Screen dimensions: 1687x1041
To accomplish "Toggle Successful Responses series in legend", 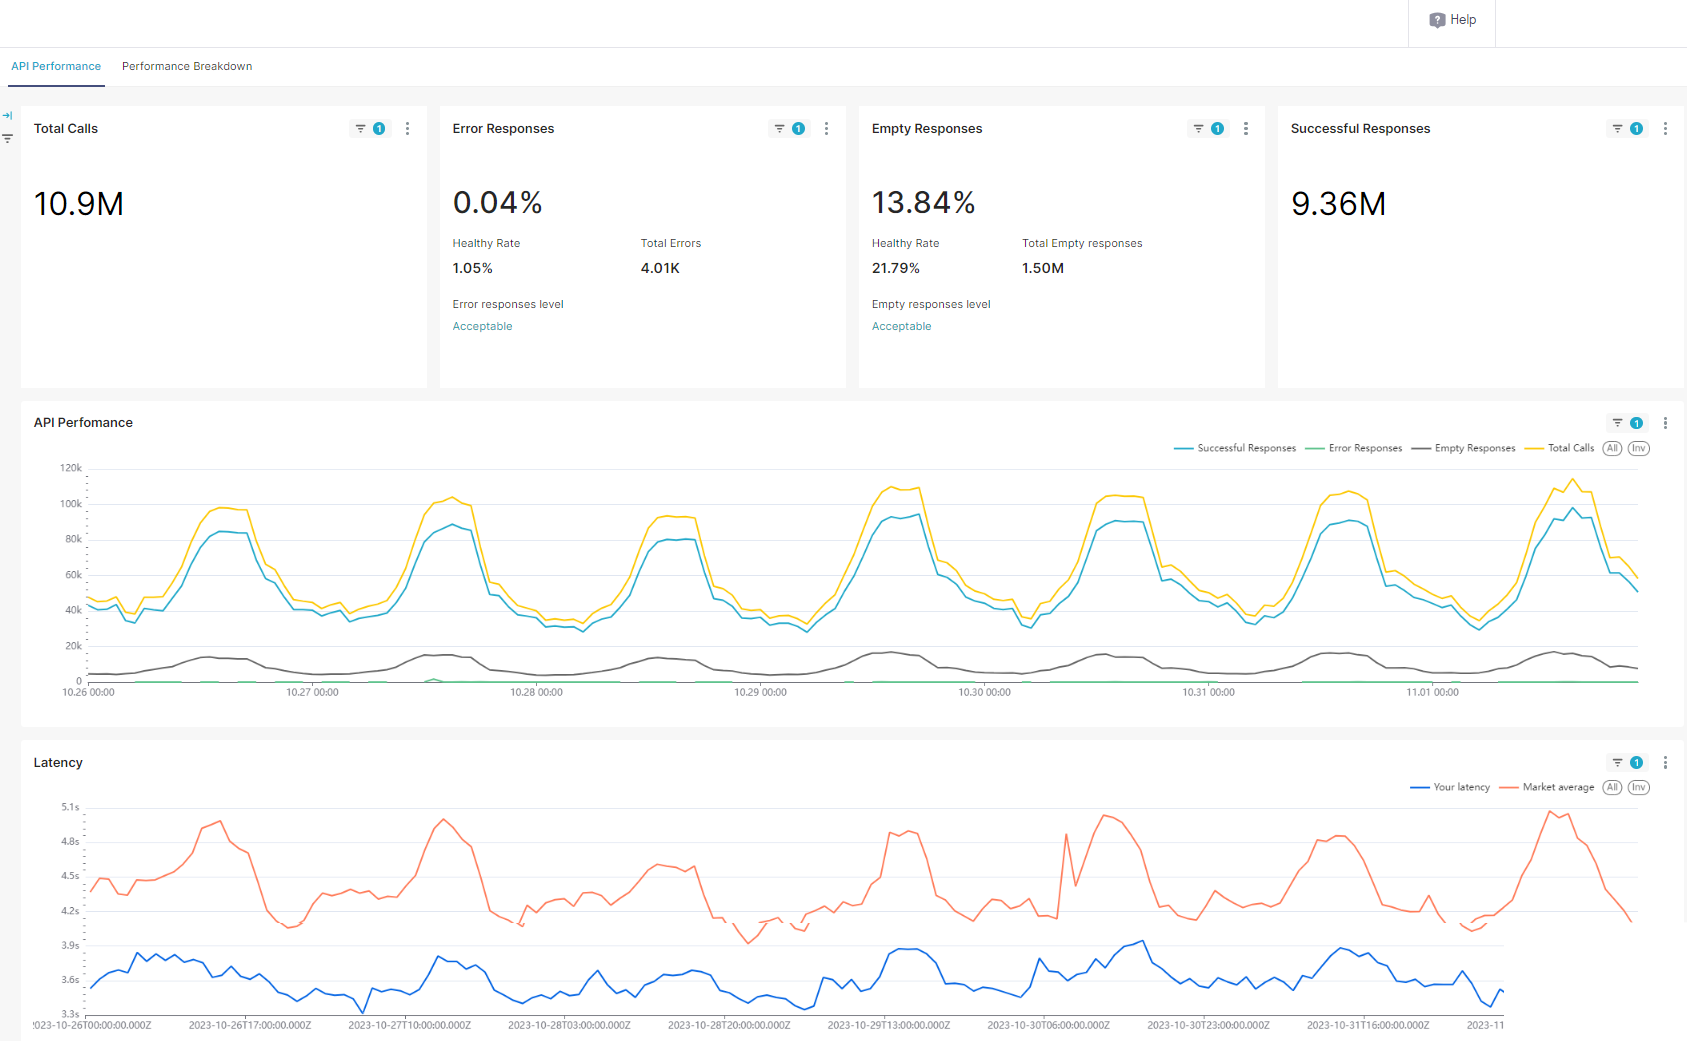I will (x=1235, y=448).
